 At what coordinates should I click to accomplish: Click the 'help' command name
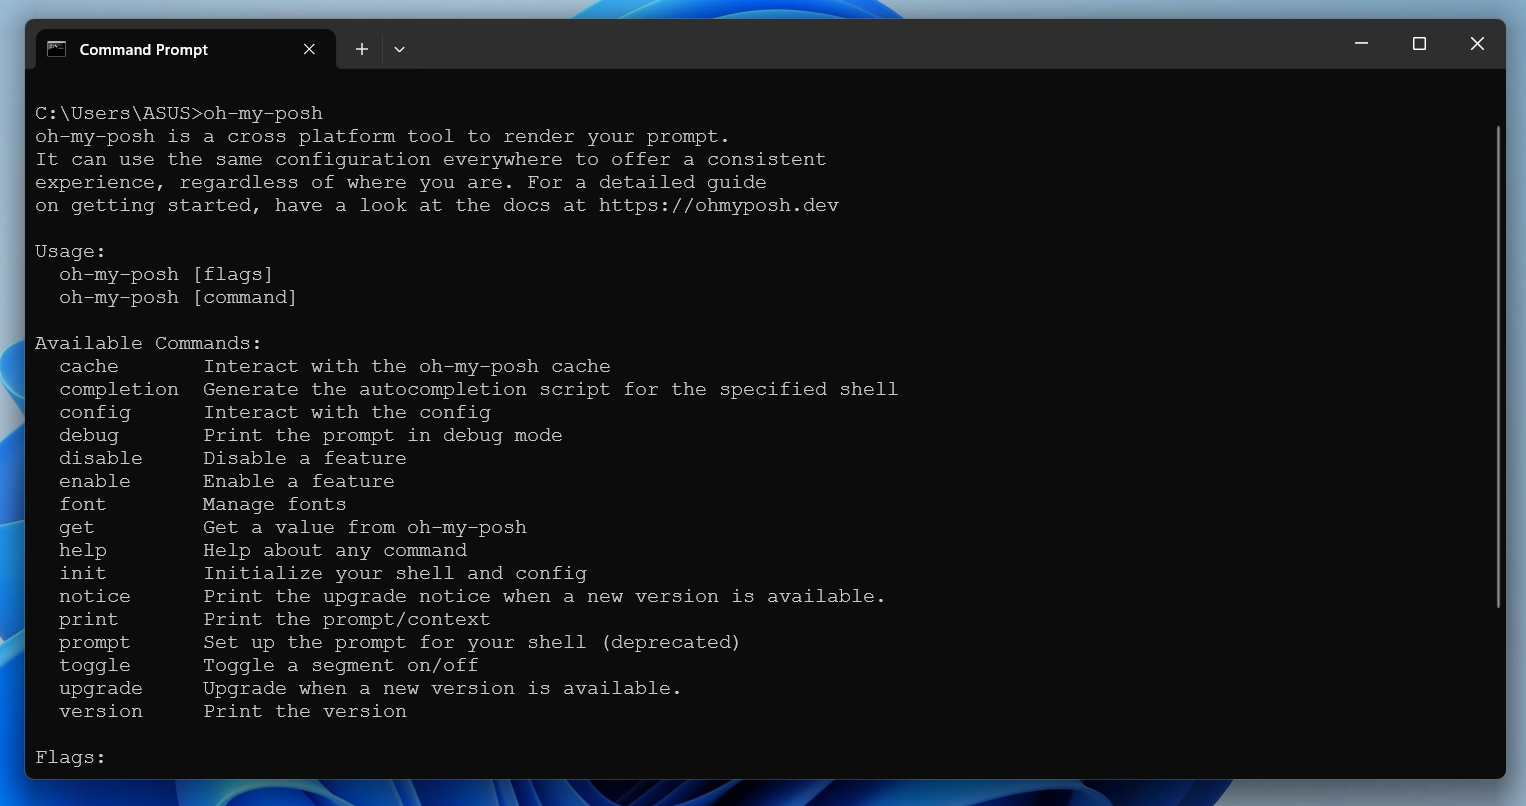click(83, 551)
